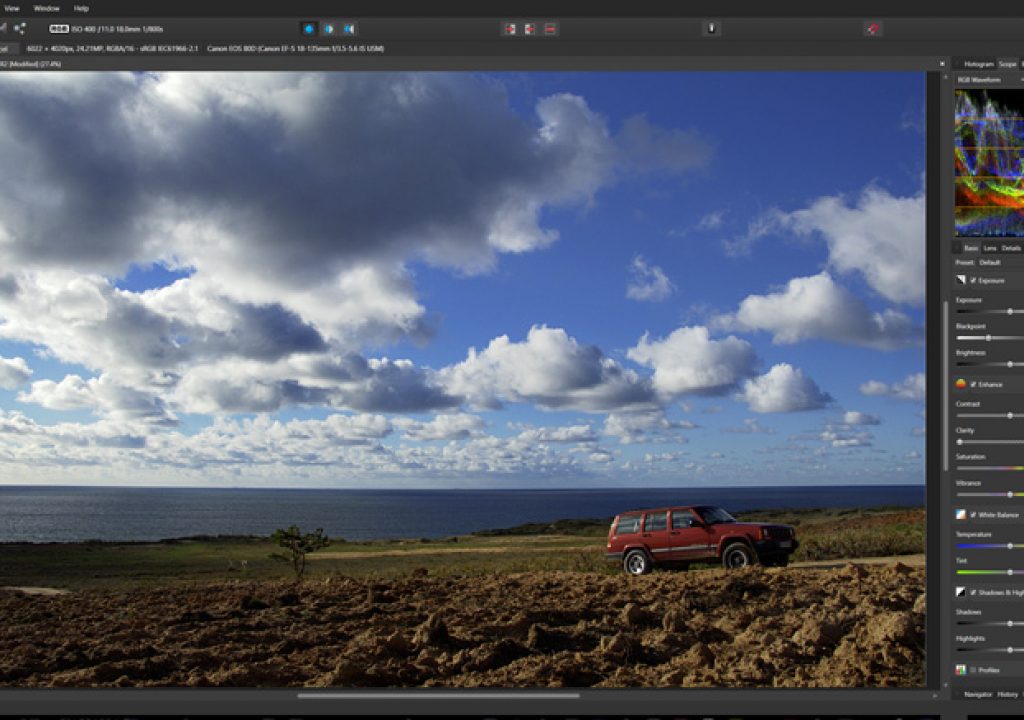The height and width of the screenshot is (720, 1024).
Task: Click the Temperature slider handle
Action: click(x=1010, y=546)
